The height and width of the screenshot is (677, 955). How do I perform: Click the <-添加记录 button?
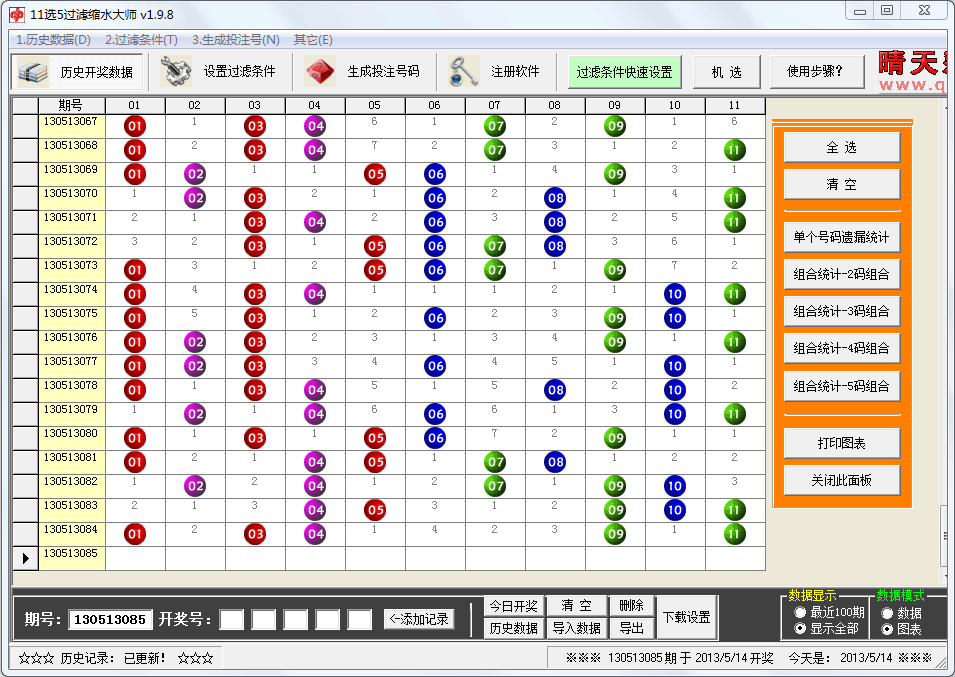pos(419,619)
